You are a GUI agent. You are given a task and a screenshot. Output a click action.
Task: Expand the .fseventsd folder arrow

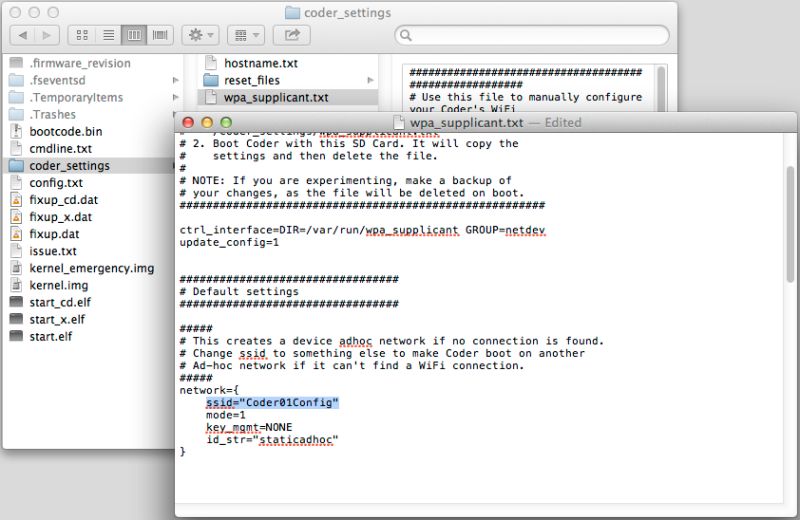point(176,80)
